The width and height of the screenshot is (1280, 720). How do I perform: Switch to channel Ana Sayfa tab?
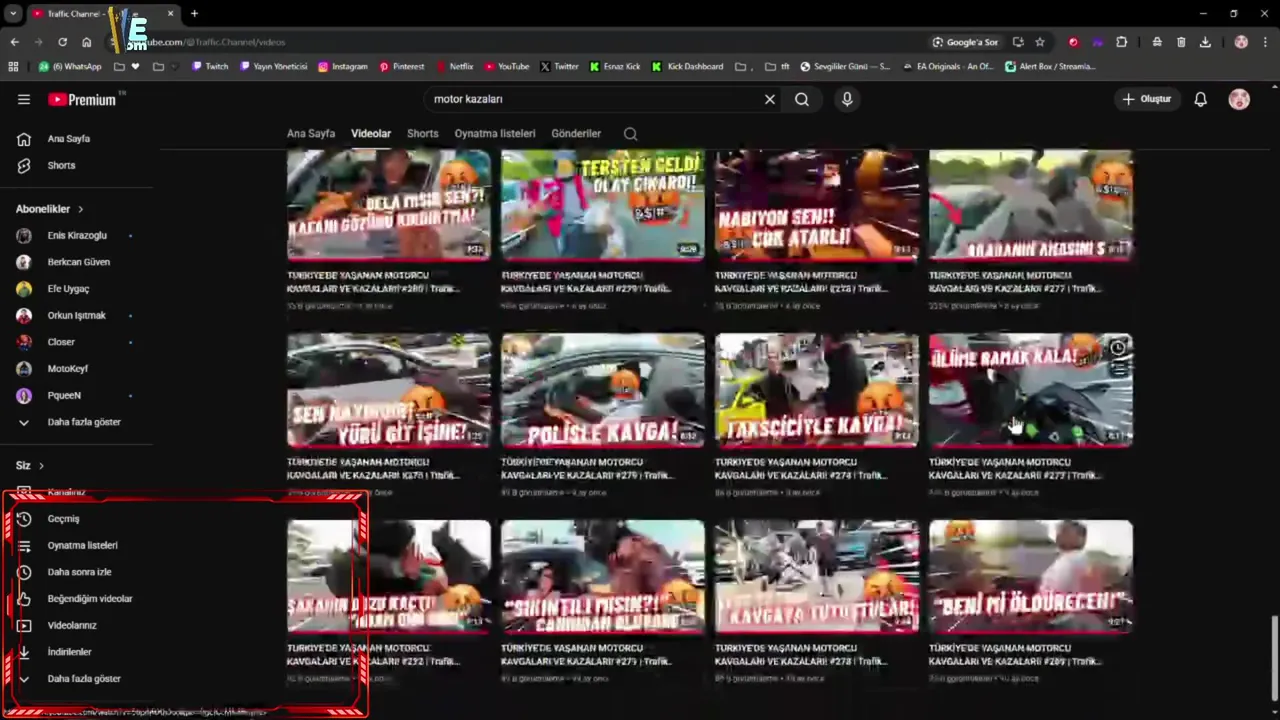pyautogui.click(x=311, y=133)
